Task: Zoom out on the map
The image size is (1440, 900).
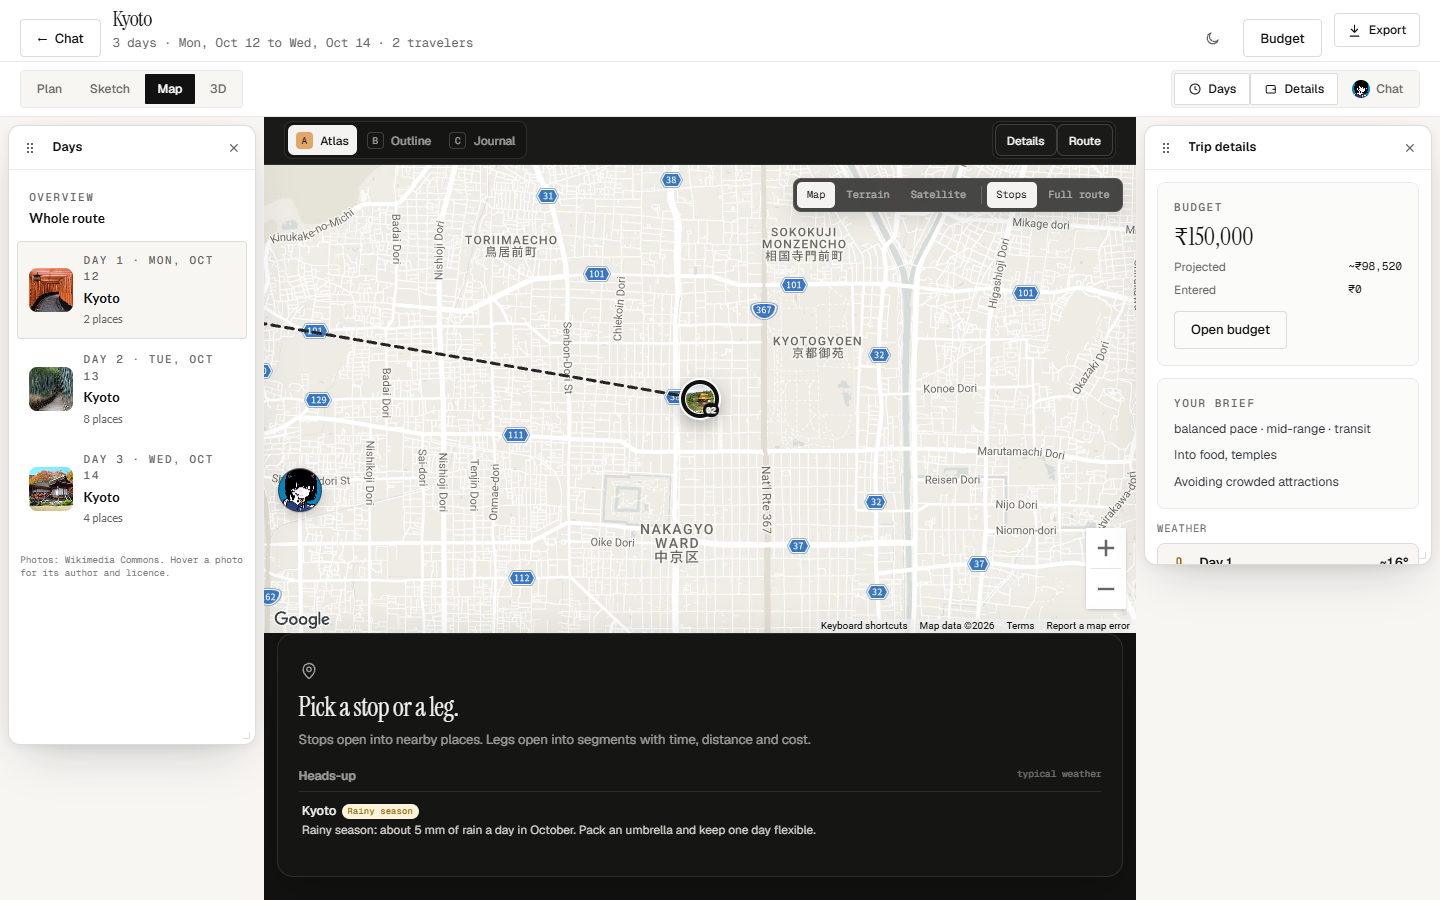Action: [1106, 589]
